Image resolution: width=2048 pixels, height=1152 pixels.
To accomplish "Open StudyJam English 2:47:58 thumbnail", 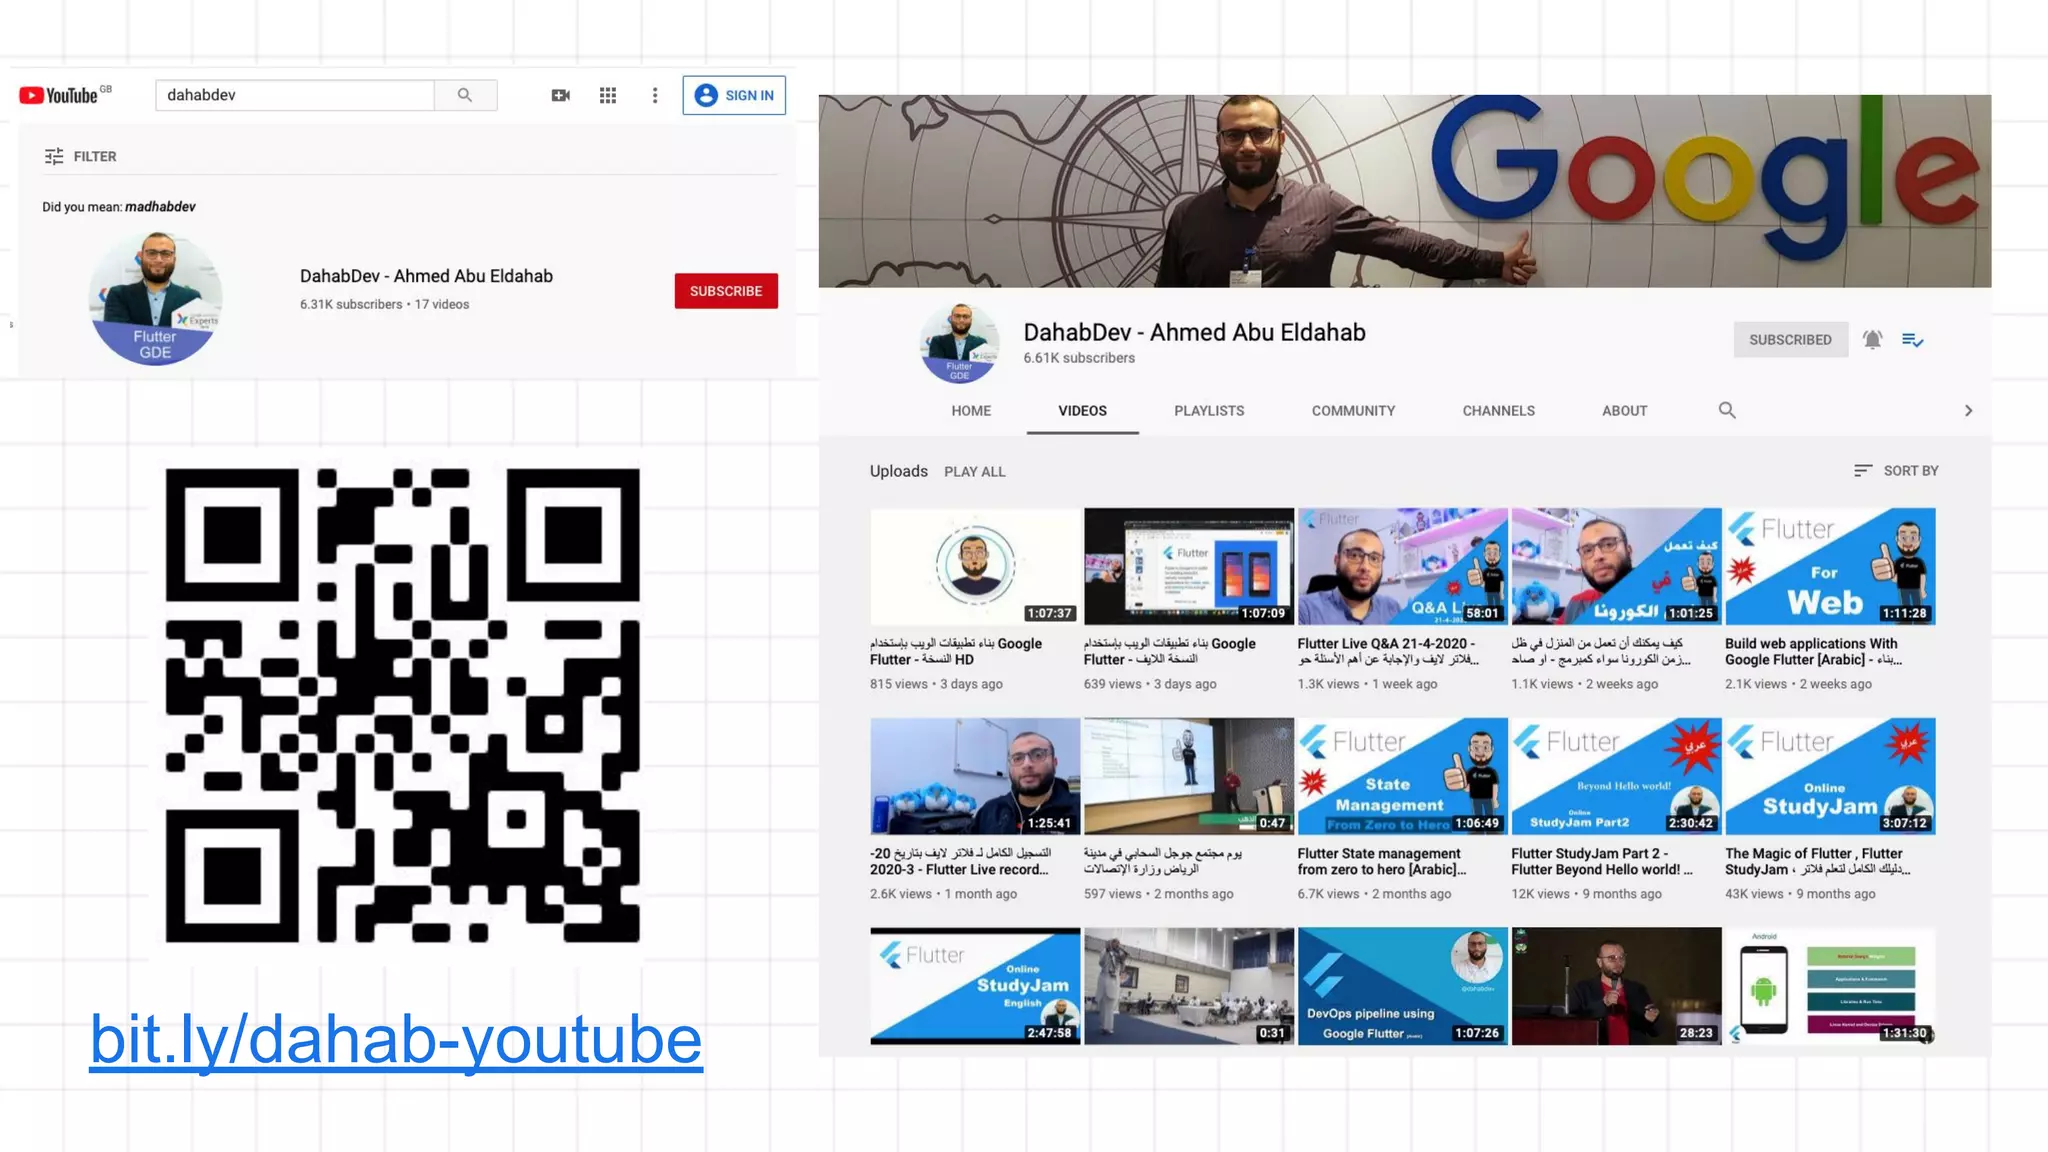I will coord(975,986).
